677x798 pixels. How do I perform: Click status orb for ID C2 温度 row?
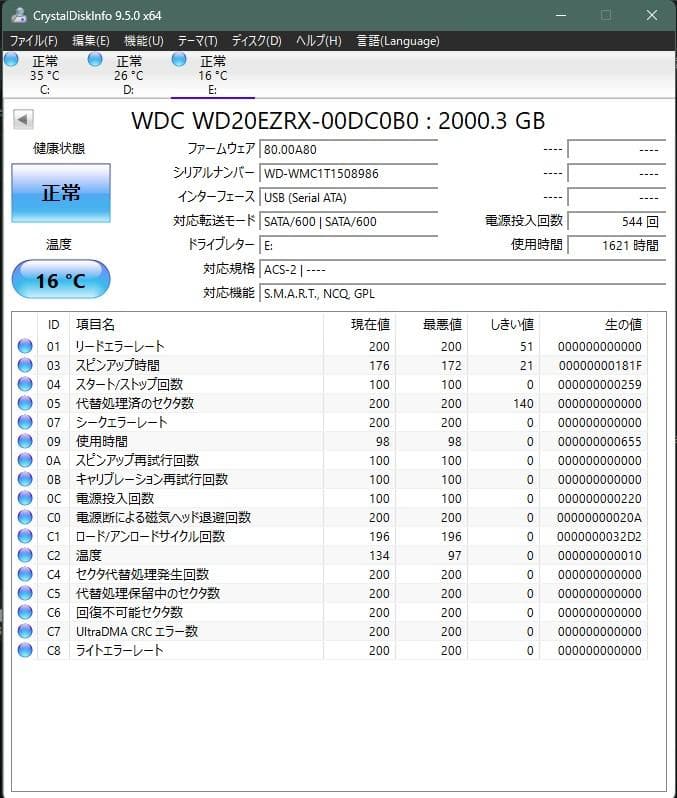coord(25,555)
